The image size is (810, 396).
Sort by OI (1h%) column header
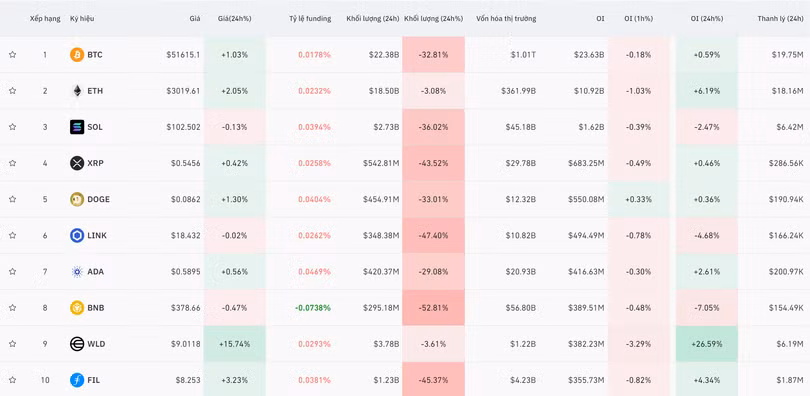(x=638, y=19)
